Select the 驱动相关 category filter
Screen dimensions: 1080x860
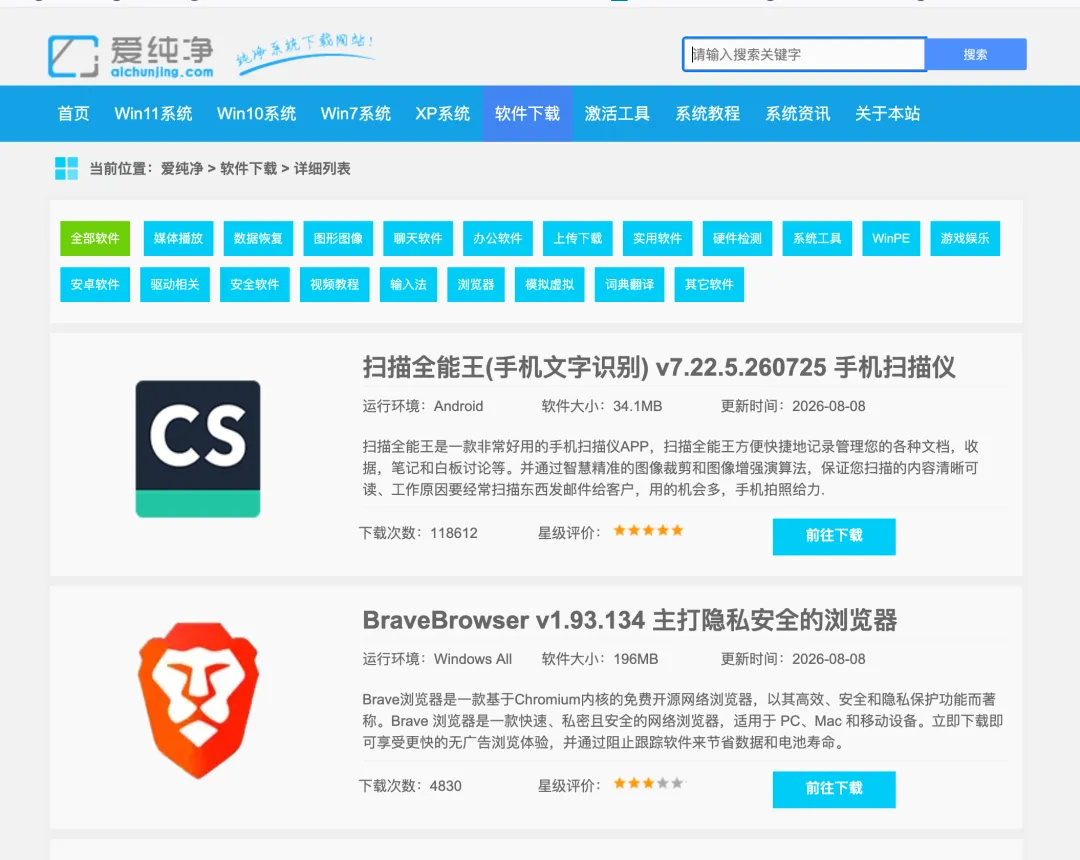175,284
